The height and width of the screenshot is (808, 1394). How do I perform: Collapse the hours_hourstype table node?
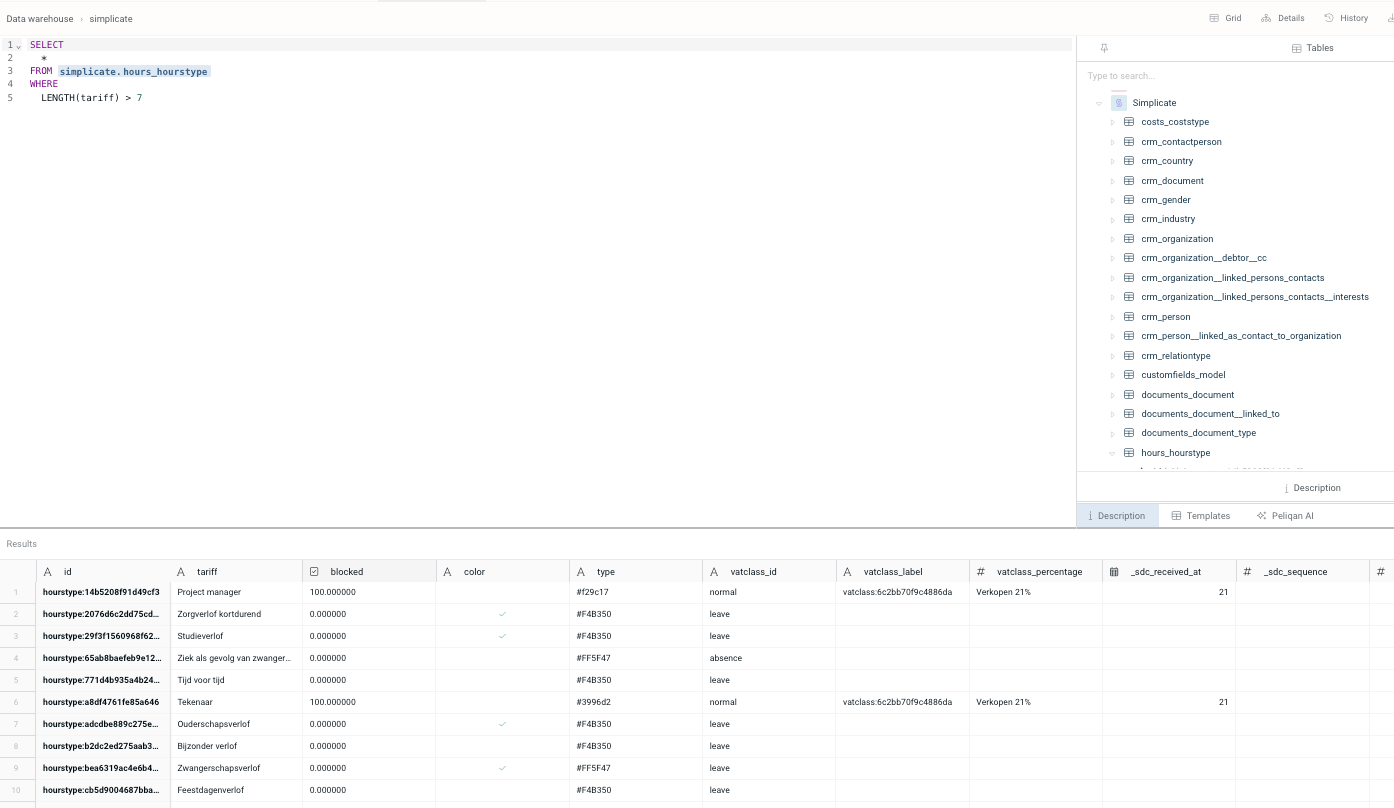click(x=1112, y=453)
